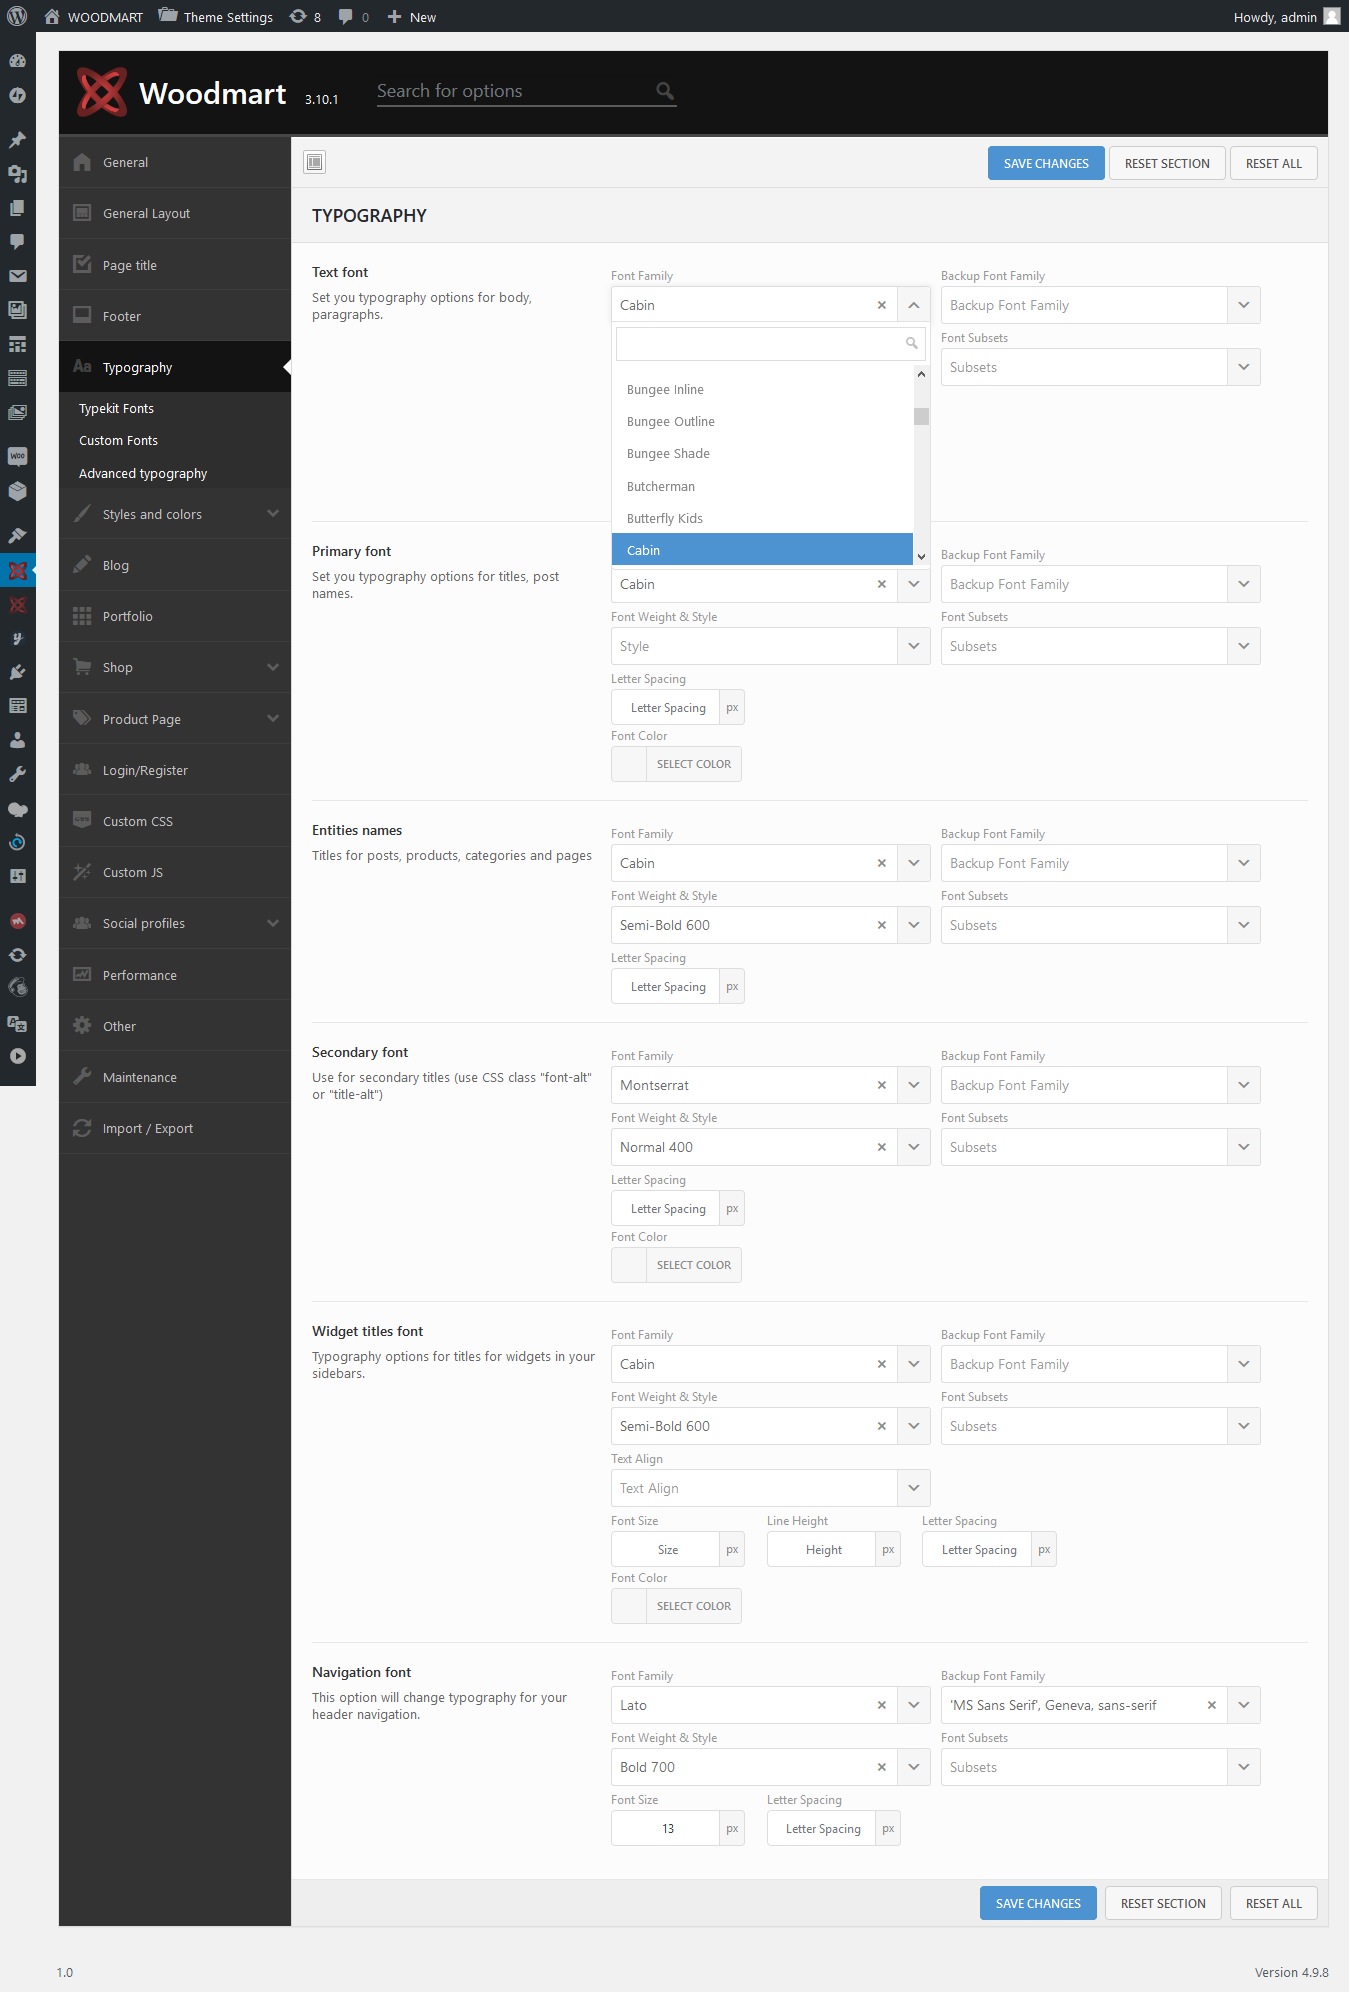Open the Updates icon in admin bar
The width and height of the screenshot is (1349, 1992).
305,17
